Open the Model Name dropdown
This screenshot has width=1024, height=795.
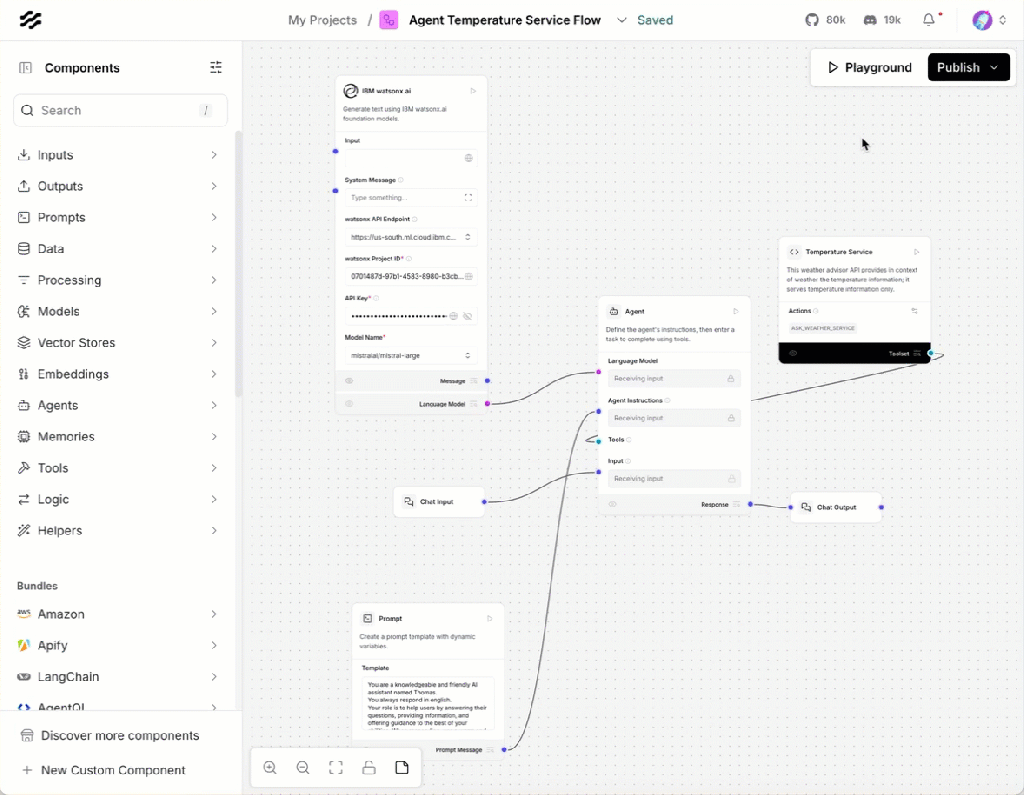coord(410,355)
